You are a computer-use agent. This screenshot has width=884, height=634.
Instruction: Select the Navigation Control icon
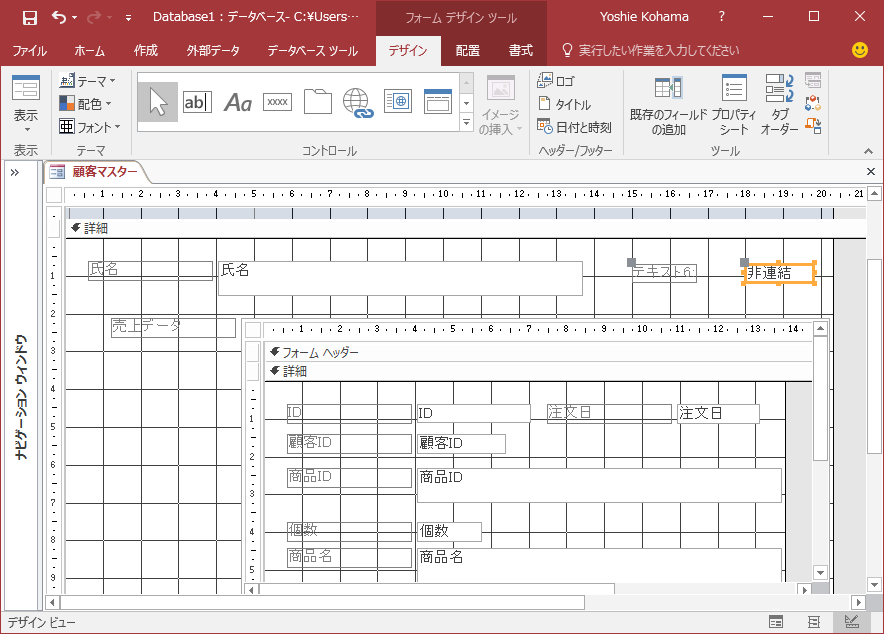[438, 102]
